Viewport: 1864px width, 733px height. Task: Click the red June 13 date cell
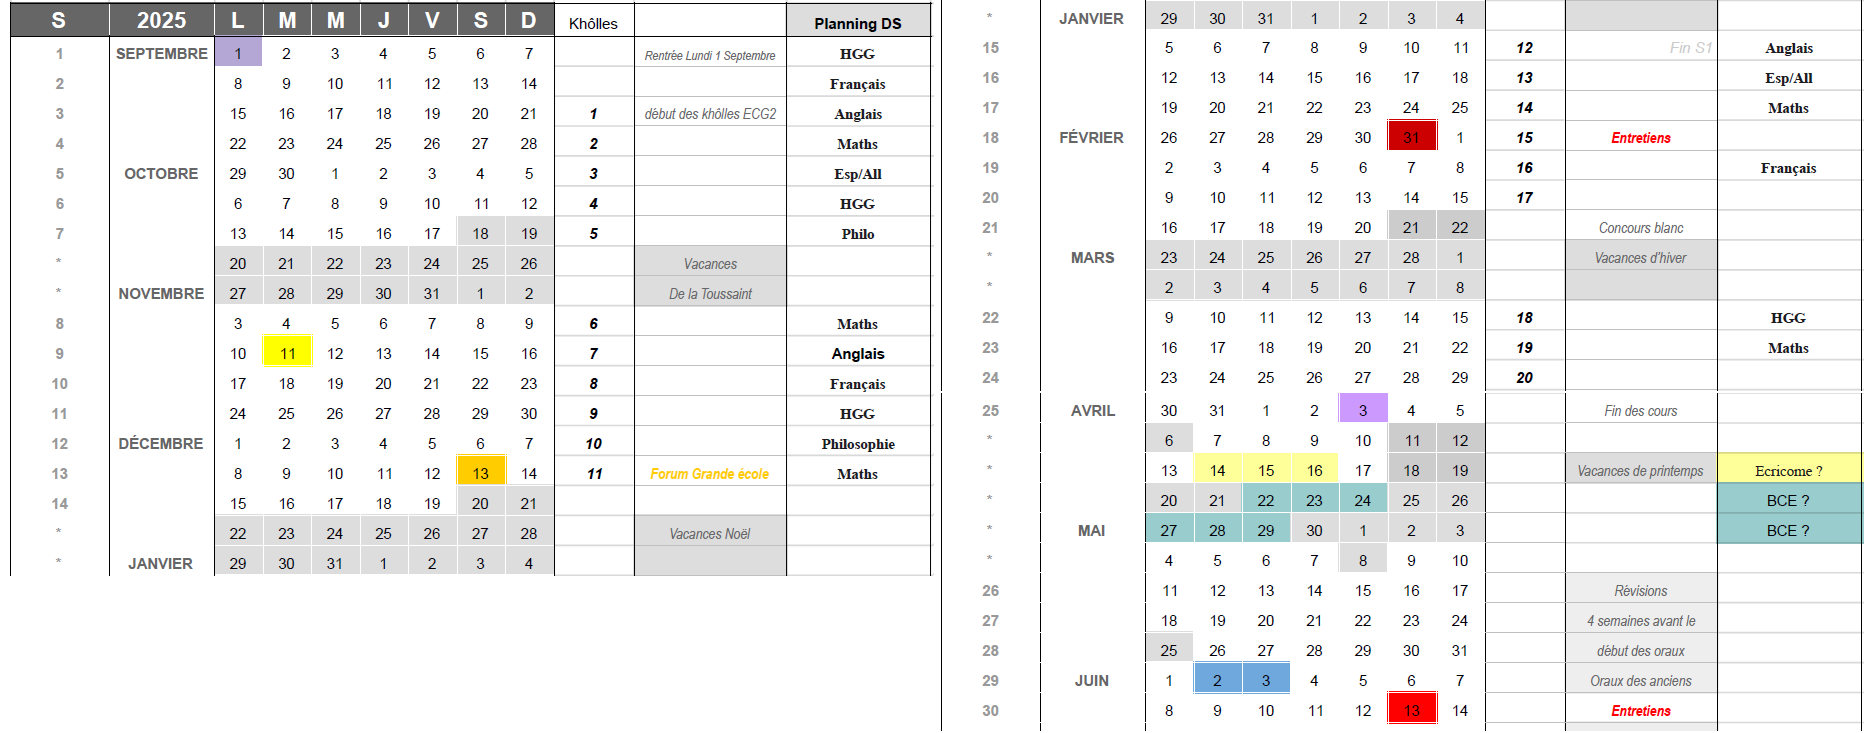click(1411, 710)
